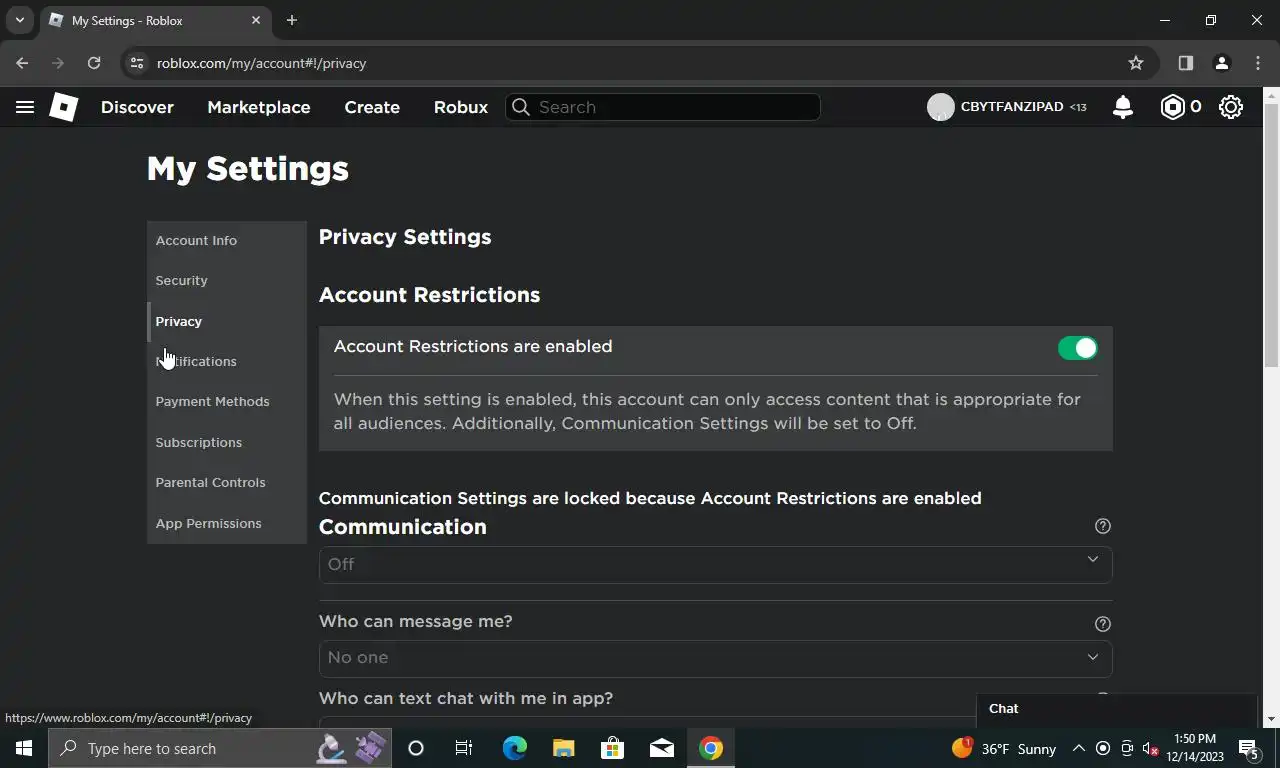Open Microsoft Store from taskbar
Image resolution: width=1280 pixels, height=768 pixels.
click(613, 748)
